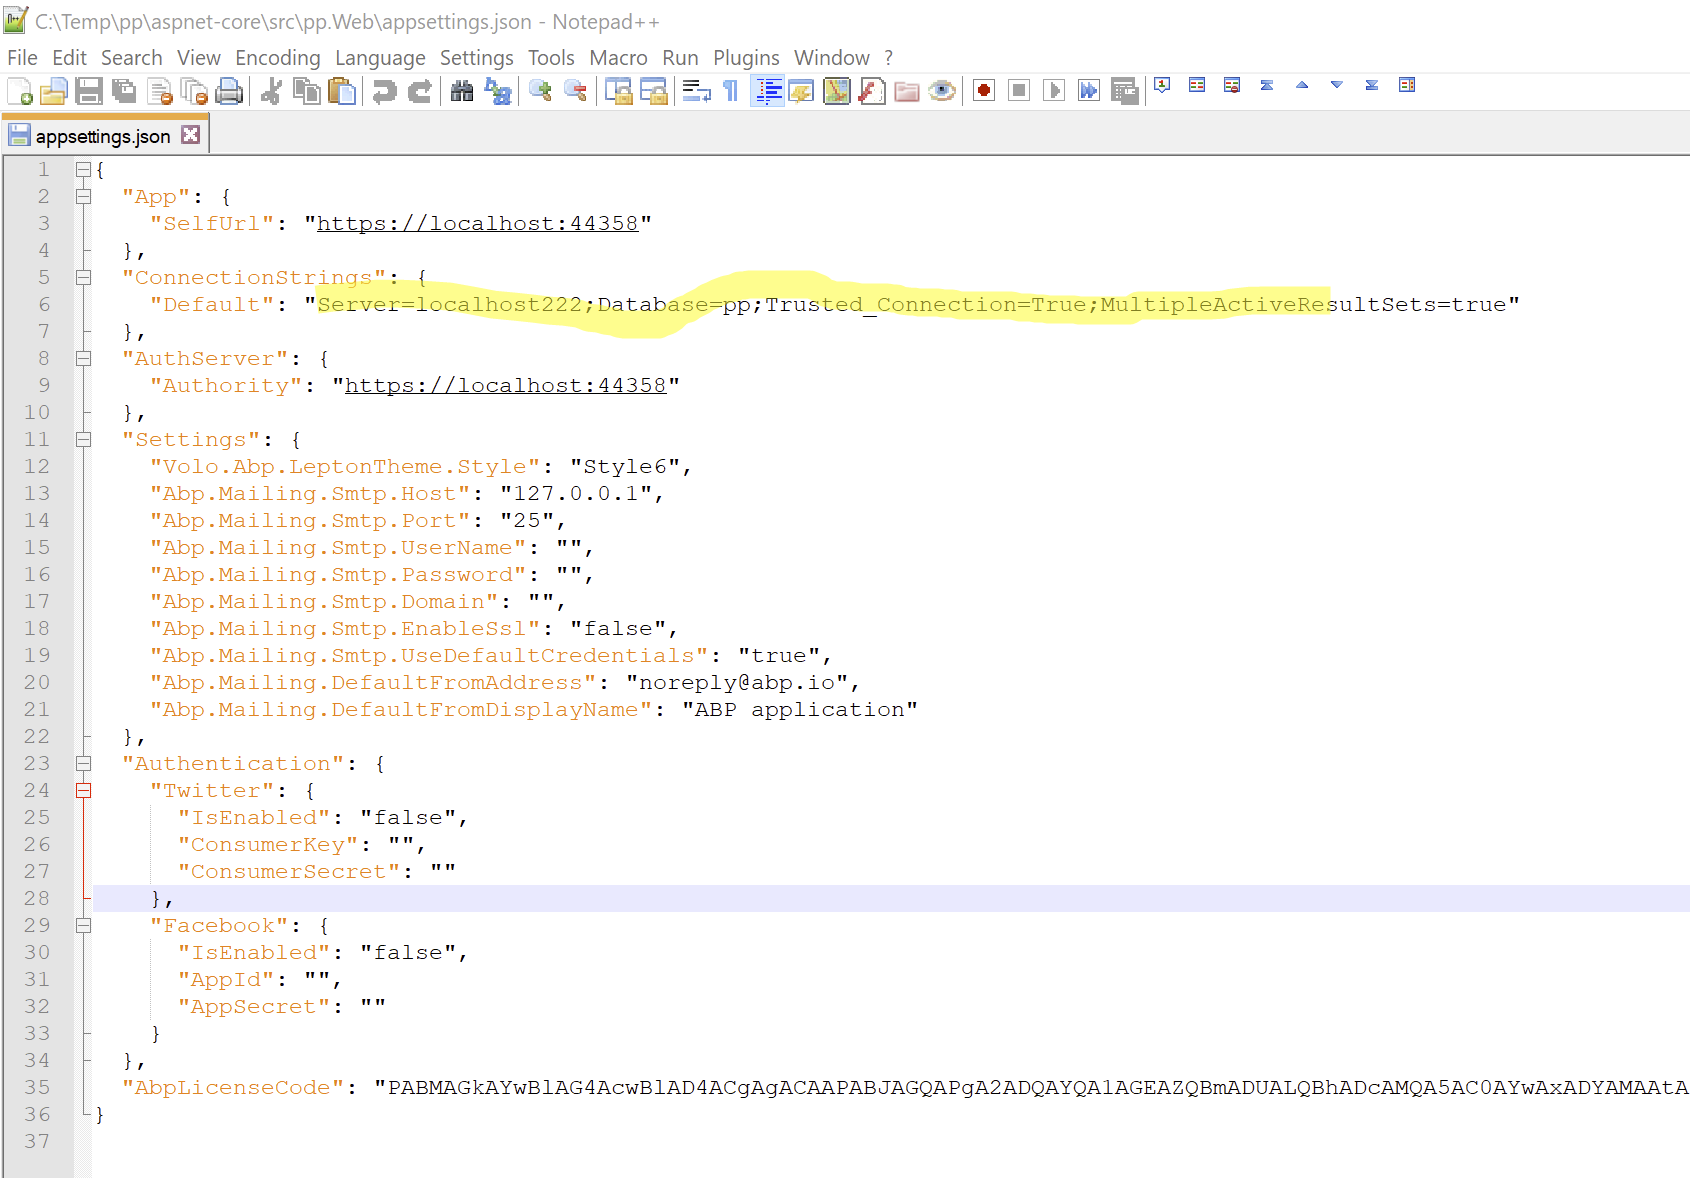The width and height of the screenshot is (1690, 1178).
Task: Open the Plugins menu
Action: point(745,58)
